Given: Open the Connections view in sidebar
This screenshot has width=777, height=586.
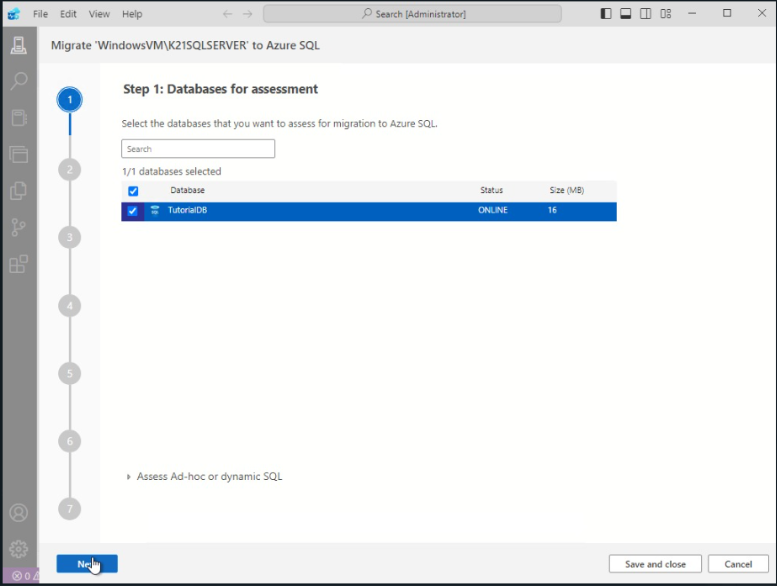Looking at the screenshot, I should click(18, 45).
